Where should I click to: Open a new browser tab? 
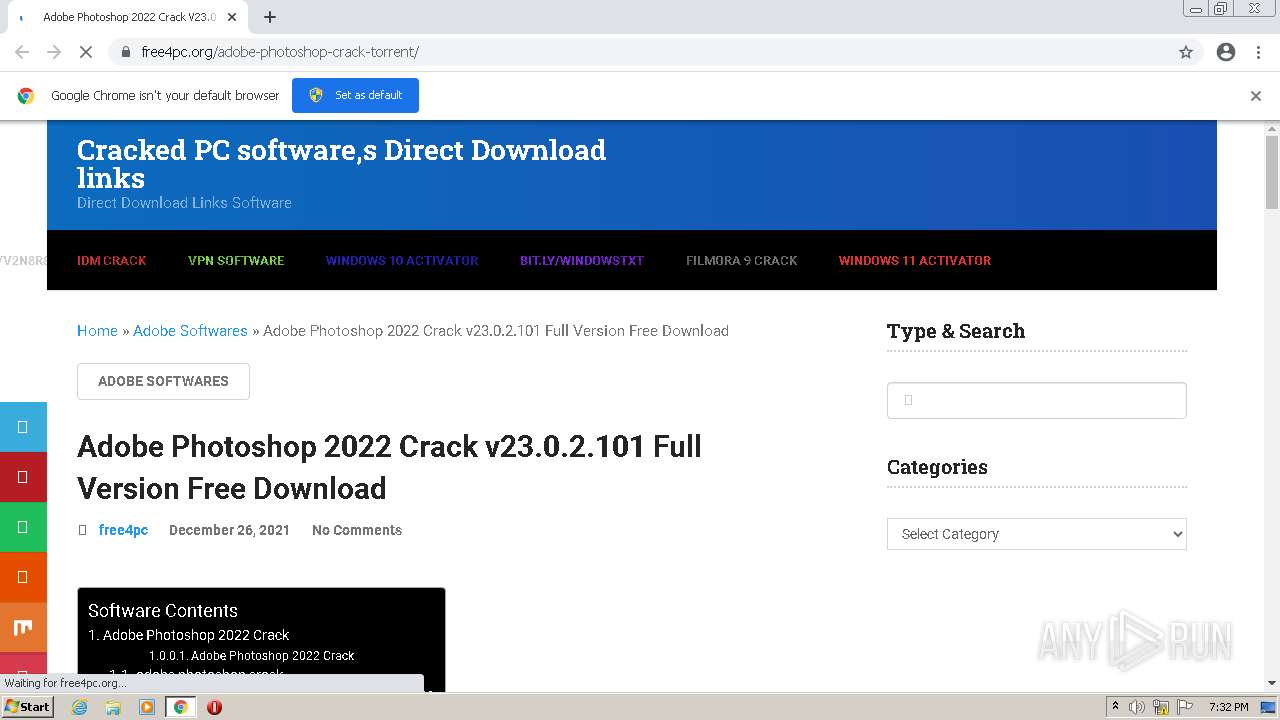click(x=270, y=17)
